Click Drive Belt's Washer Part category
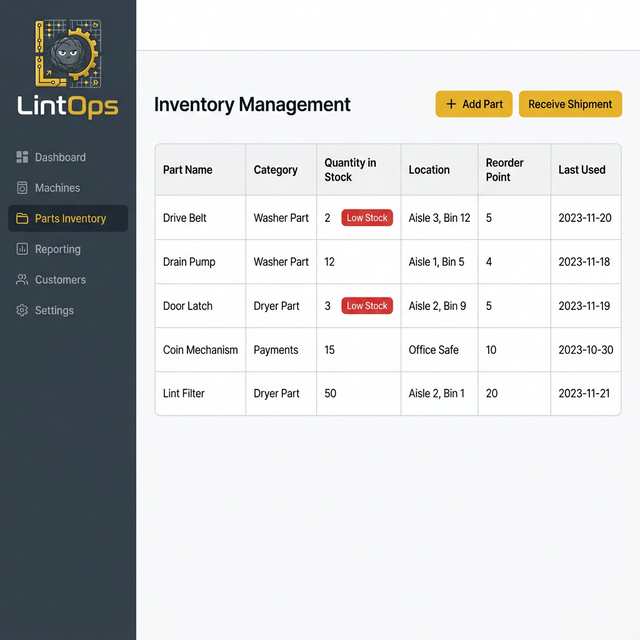 pyautogui.click(x=281, y=218)
